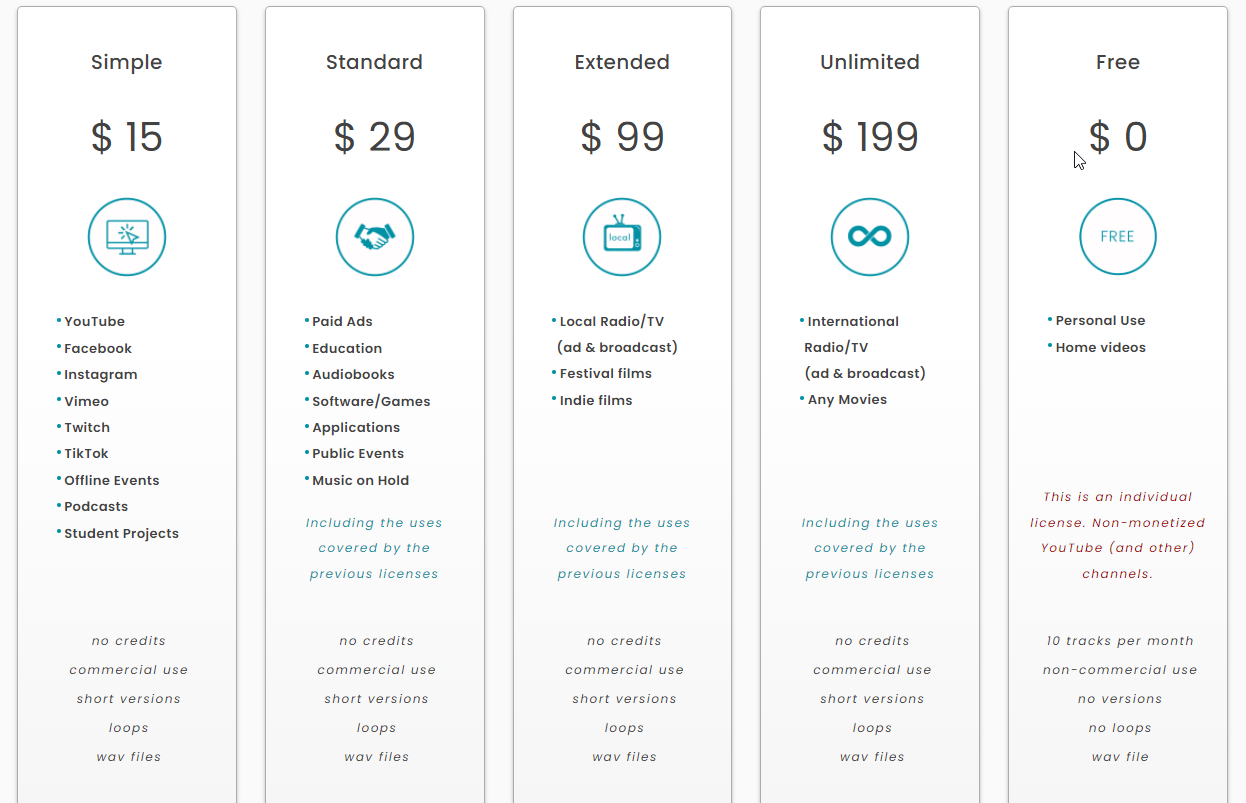Click the $ 99 price
Viewport: 1246px width, 803px height.
click(x=622, y=137)
